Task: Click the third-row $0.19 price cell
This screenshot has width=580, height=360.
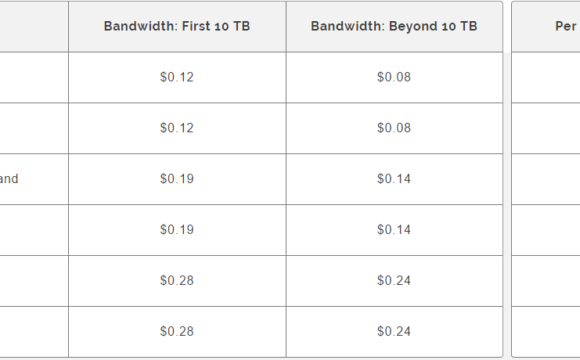Action: 177,179
